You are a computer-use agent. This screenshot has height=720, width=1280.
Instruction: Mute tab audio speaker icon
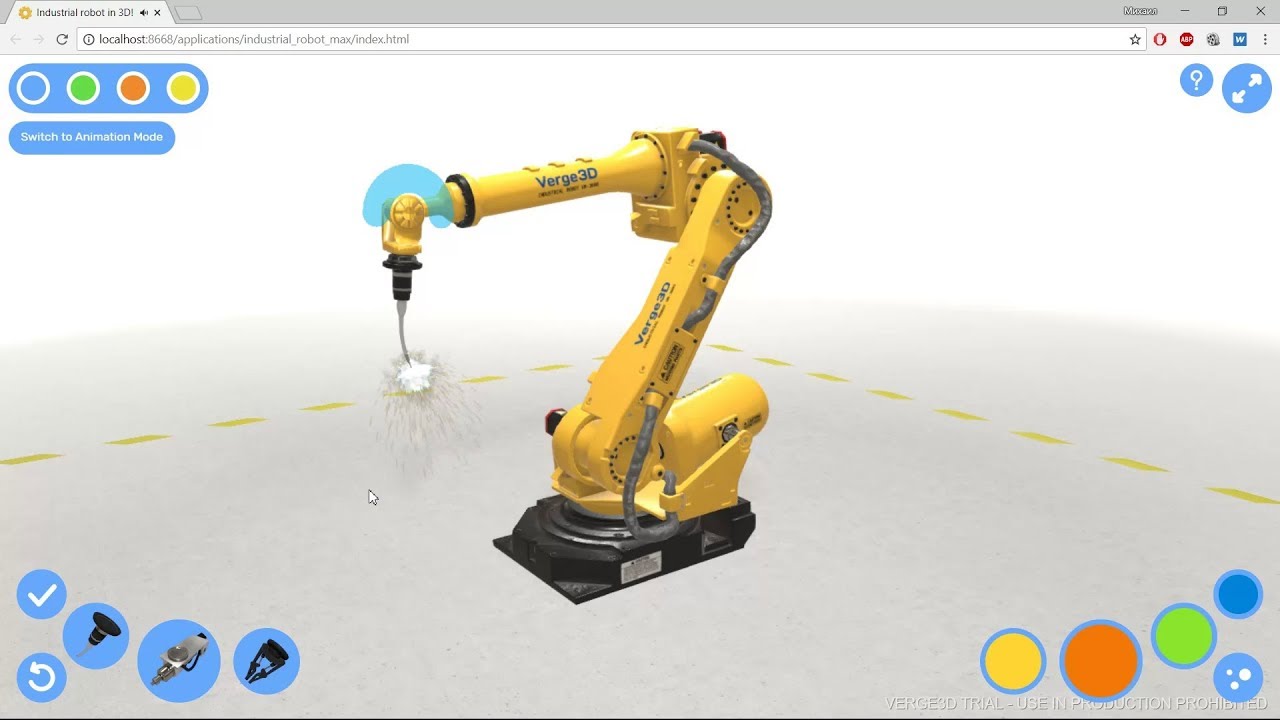point(144,12)
